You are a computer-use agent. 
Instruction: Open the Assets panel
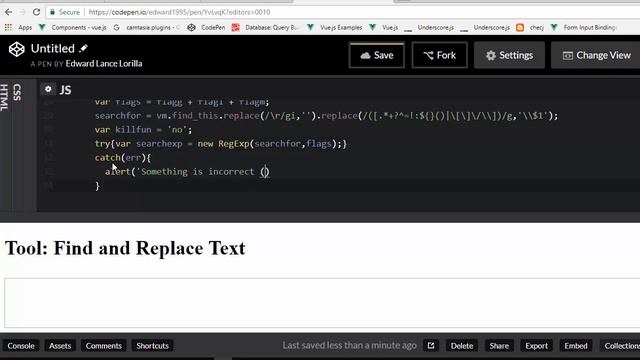60,346
